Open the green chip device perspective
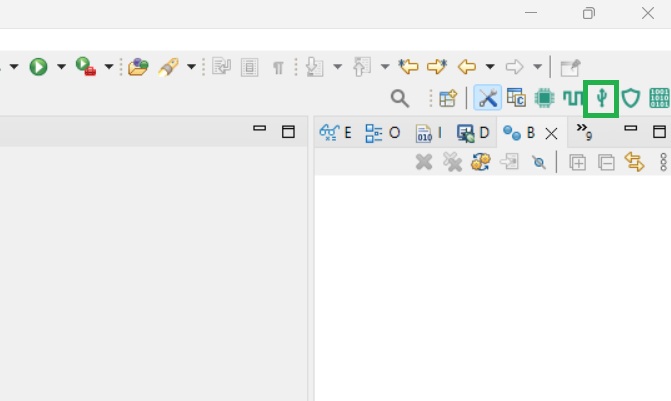 544,98
